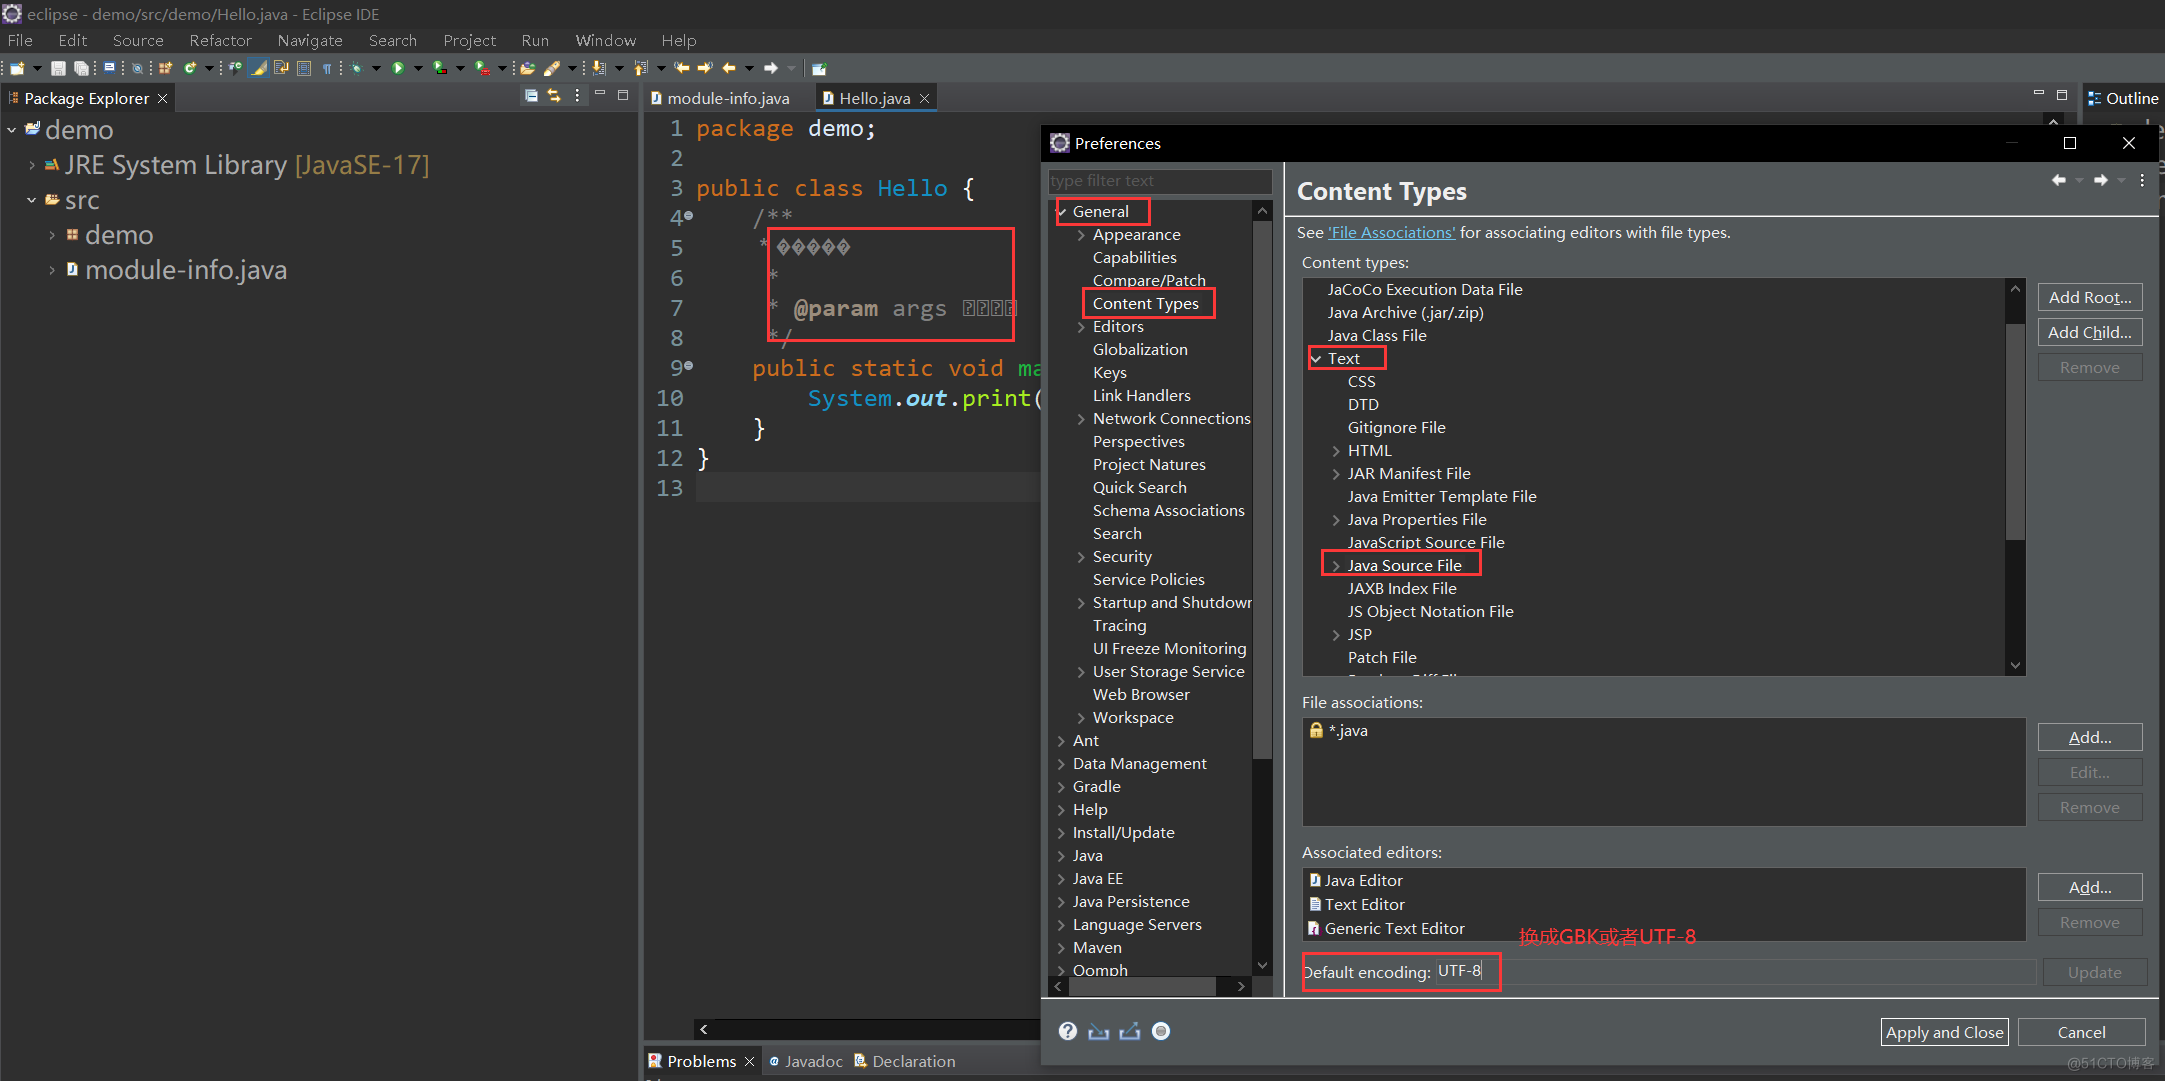Toggle Skip All Breakpoints toolbar icon
The height and width of the screenshot is (1081, 2165).
click(x=137, y=68)
